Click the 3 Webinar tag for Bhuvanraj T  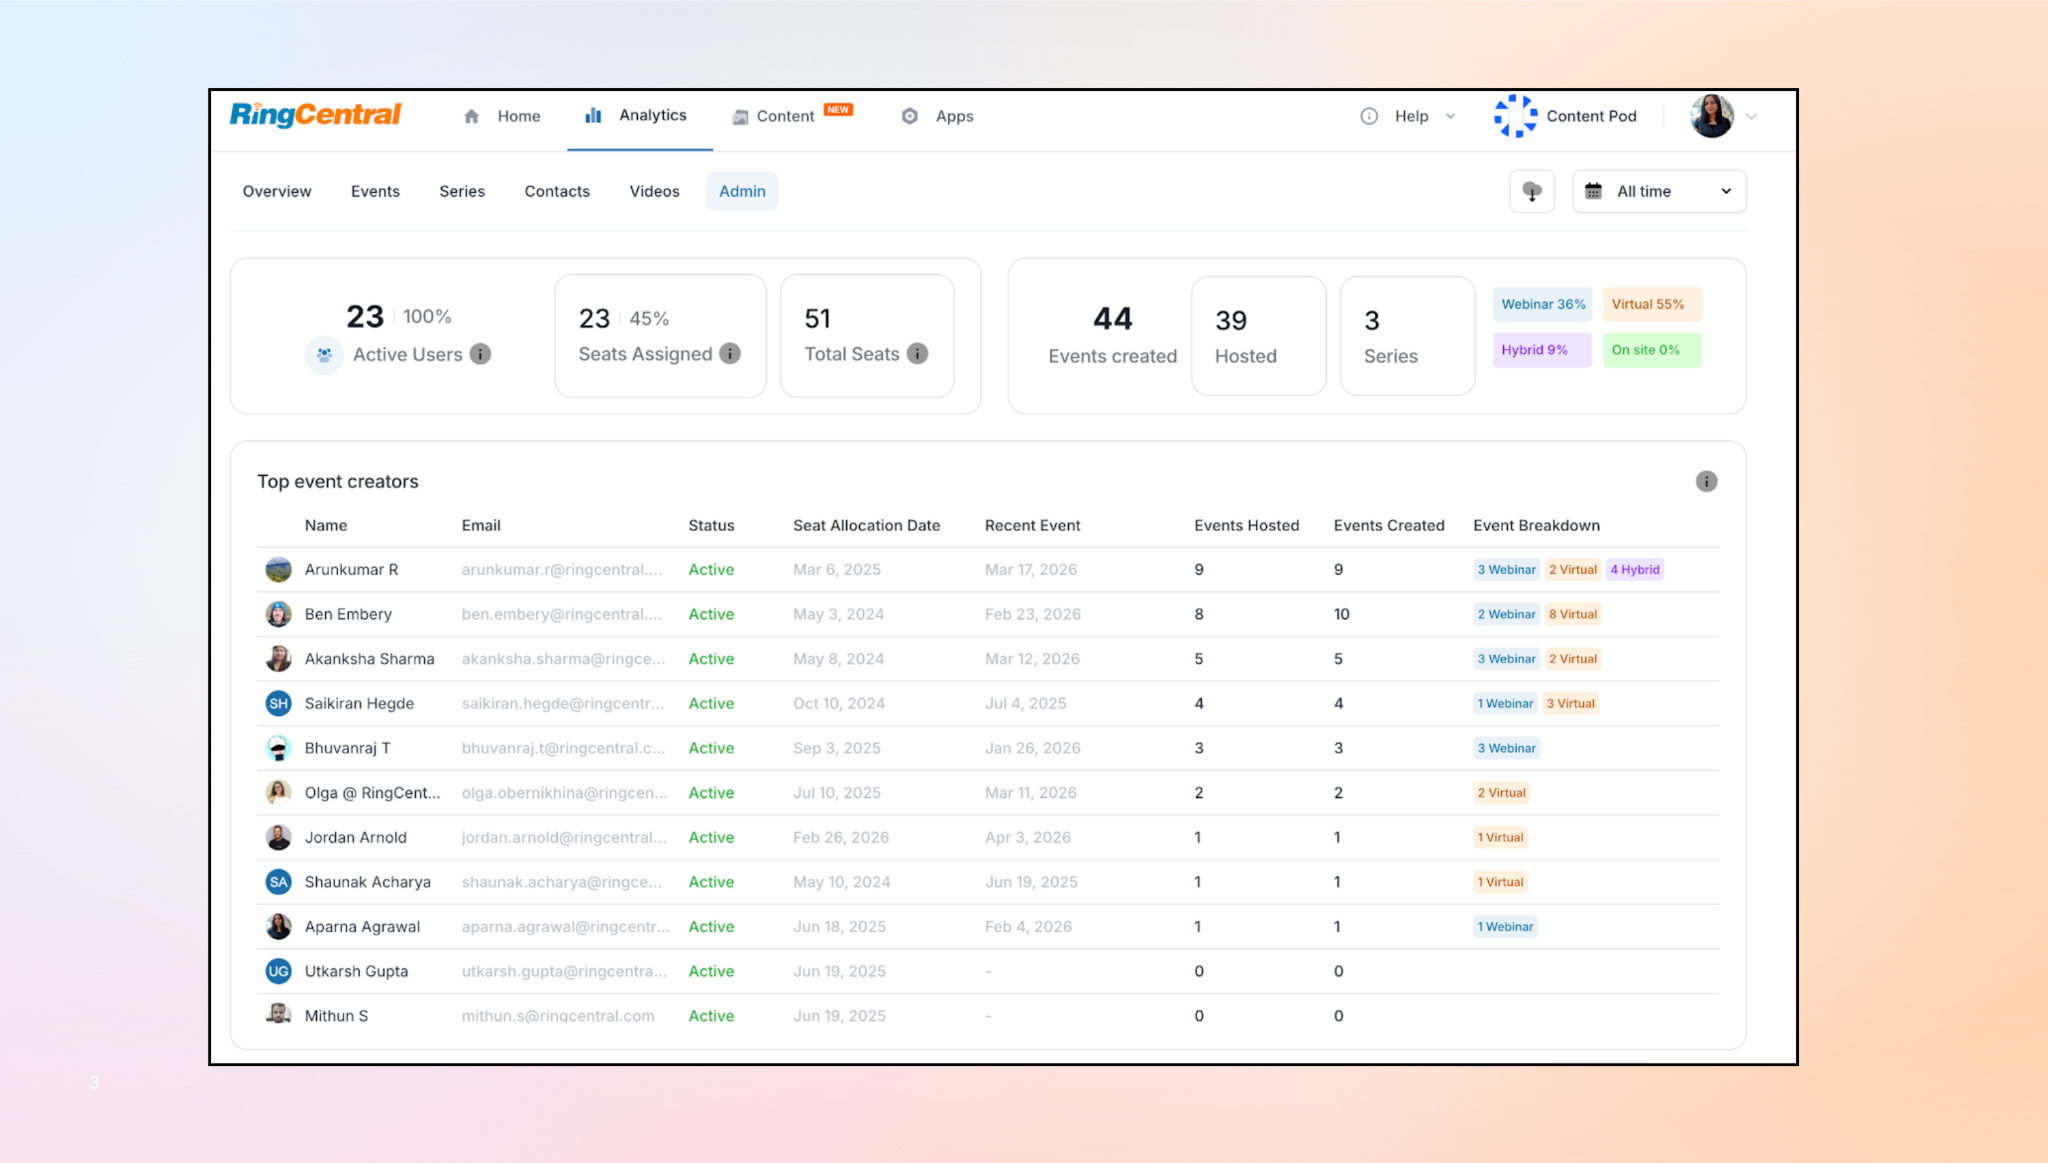click(1506, 748)
